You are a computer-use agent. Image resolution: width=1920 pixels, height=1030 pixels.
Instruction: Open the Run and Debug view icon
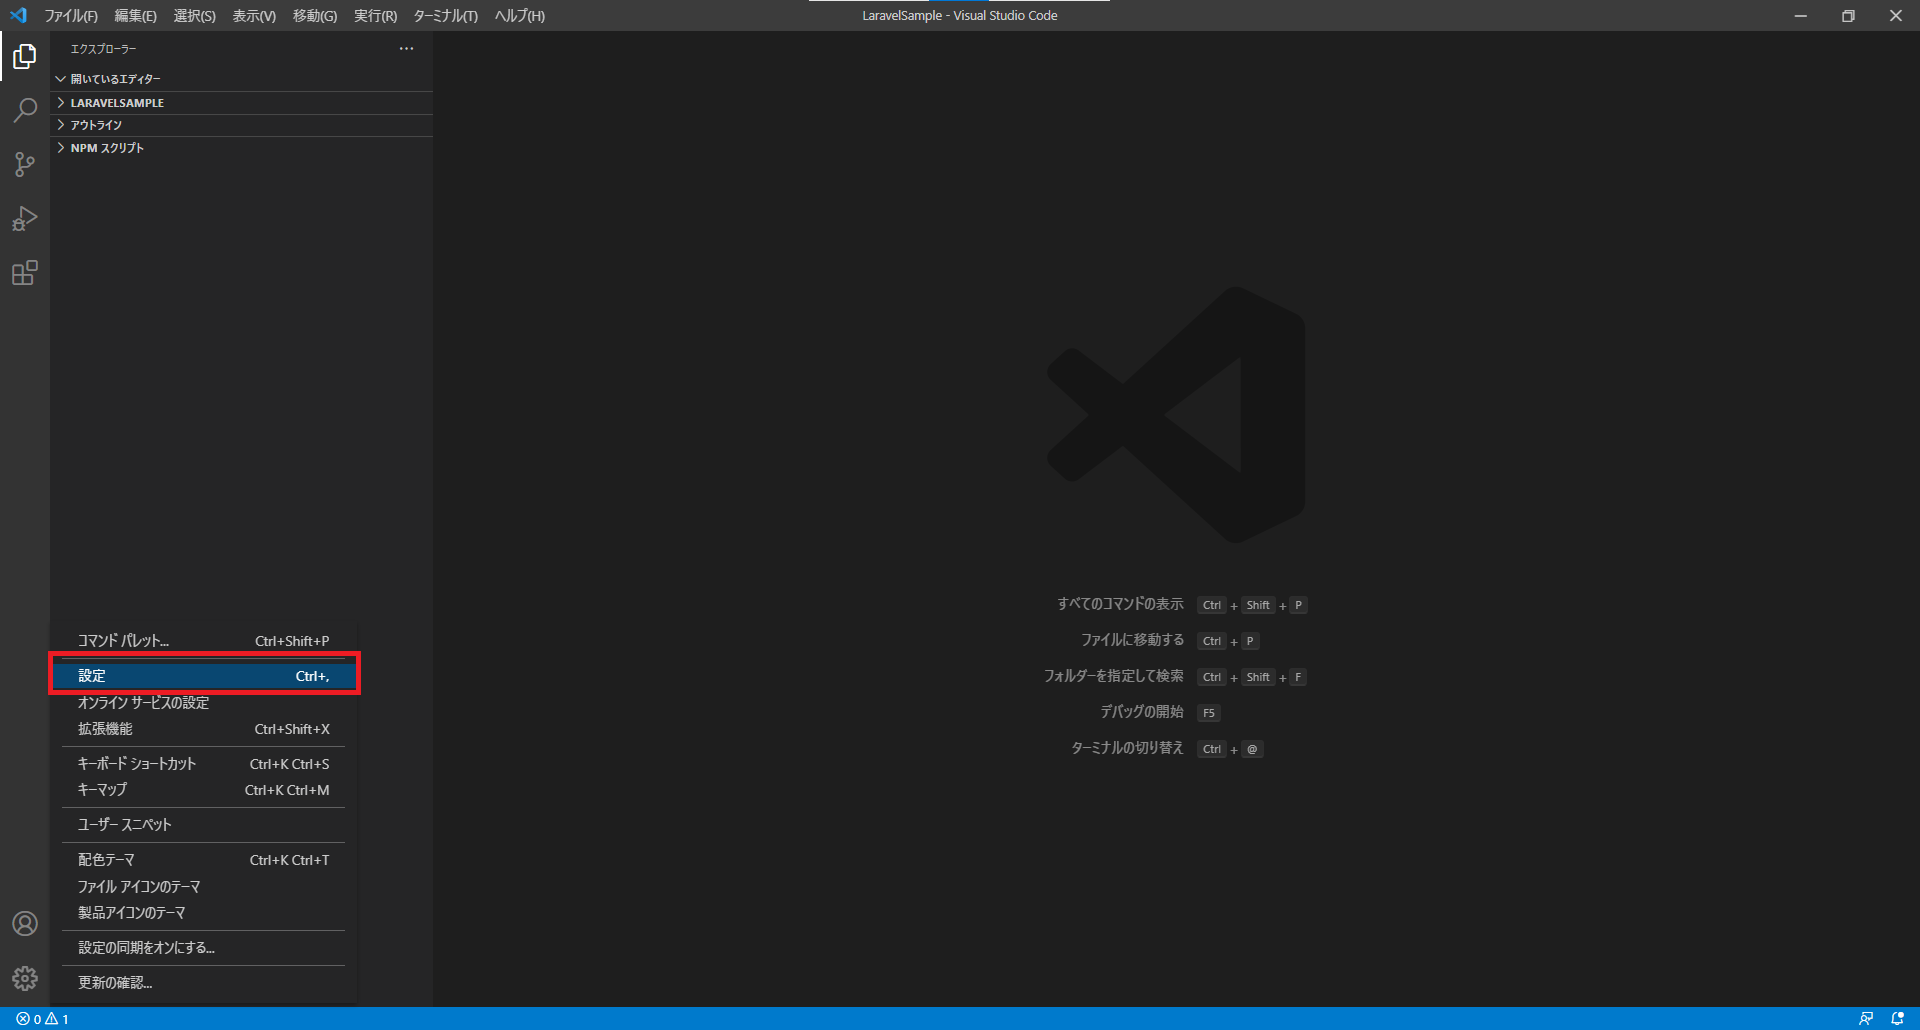tap(25, 218)
